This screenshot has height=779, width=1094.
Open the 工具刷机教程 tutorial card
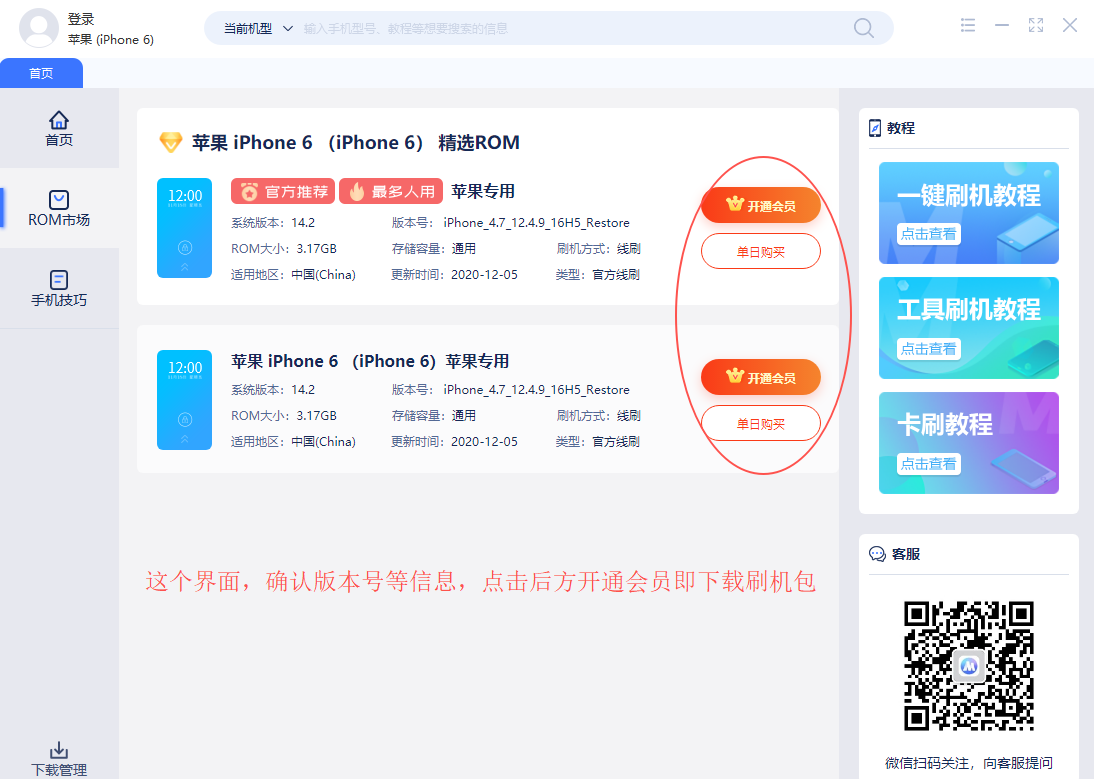968,328
